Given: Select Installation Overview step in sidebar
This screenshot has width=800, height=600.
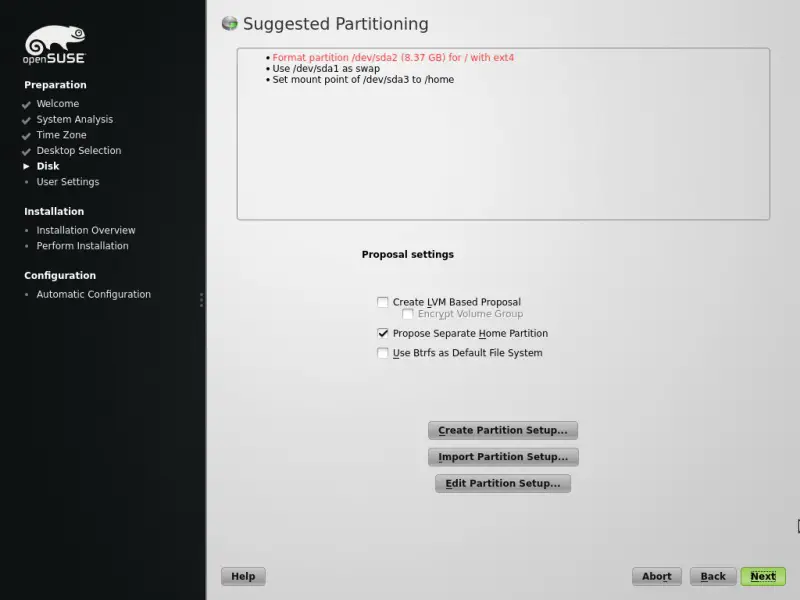Looking at the screenshot, I should coord(86,230).
